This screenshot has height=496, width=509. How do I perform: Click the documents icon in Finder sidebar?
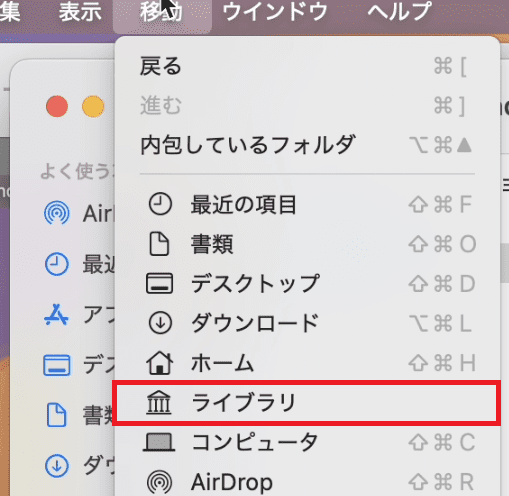(x=56, y=415)
